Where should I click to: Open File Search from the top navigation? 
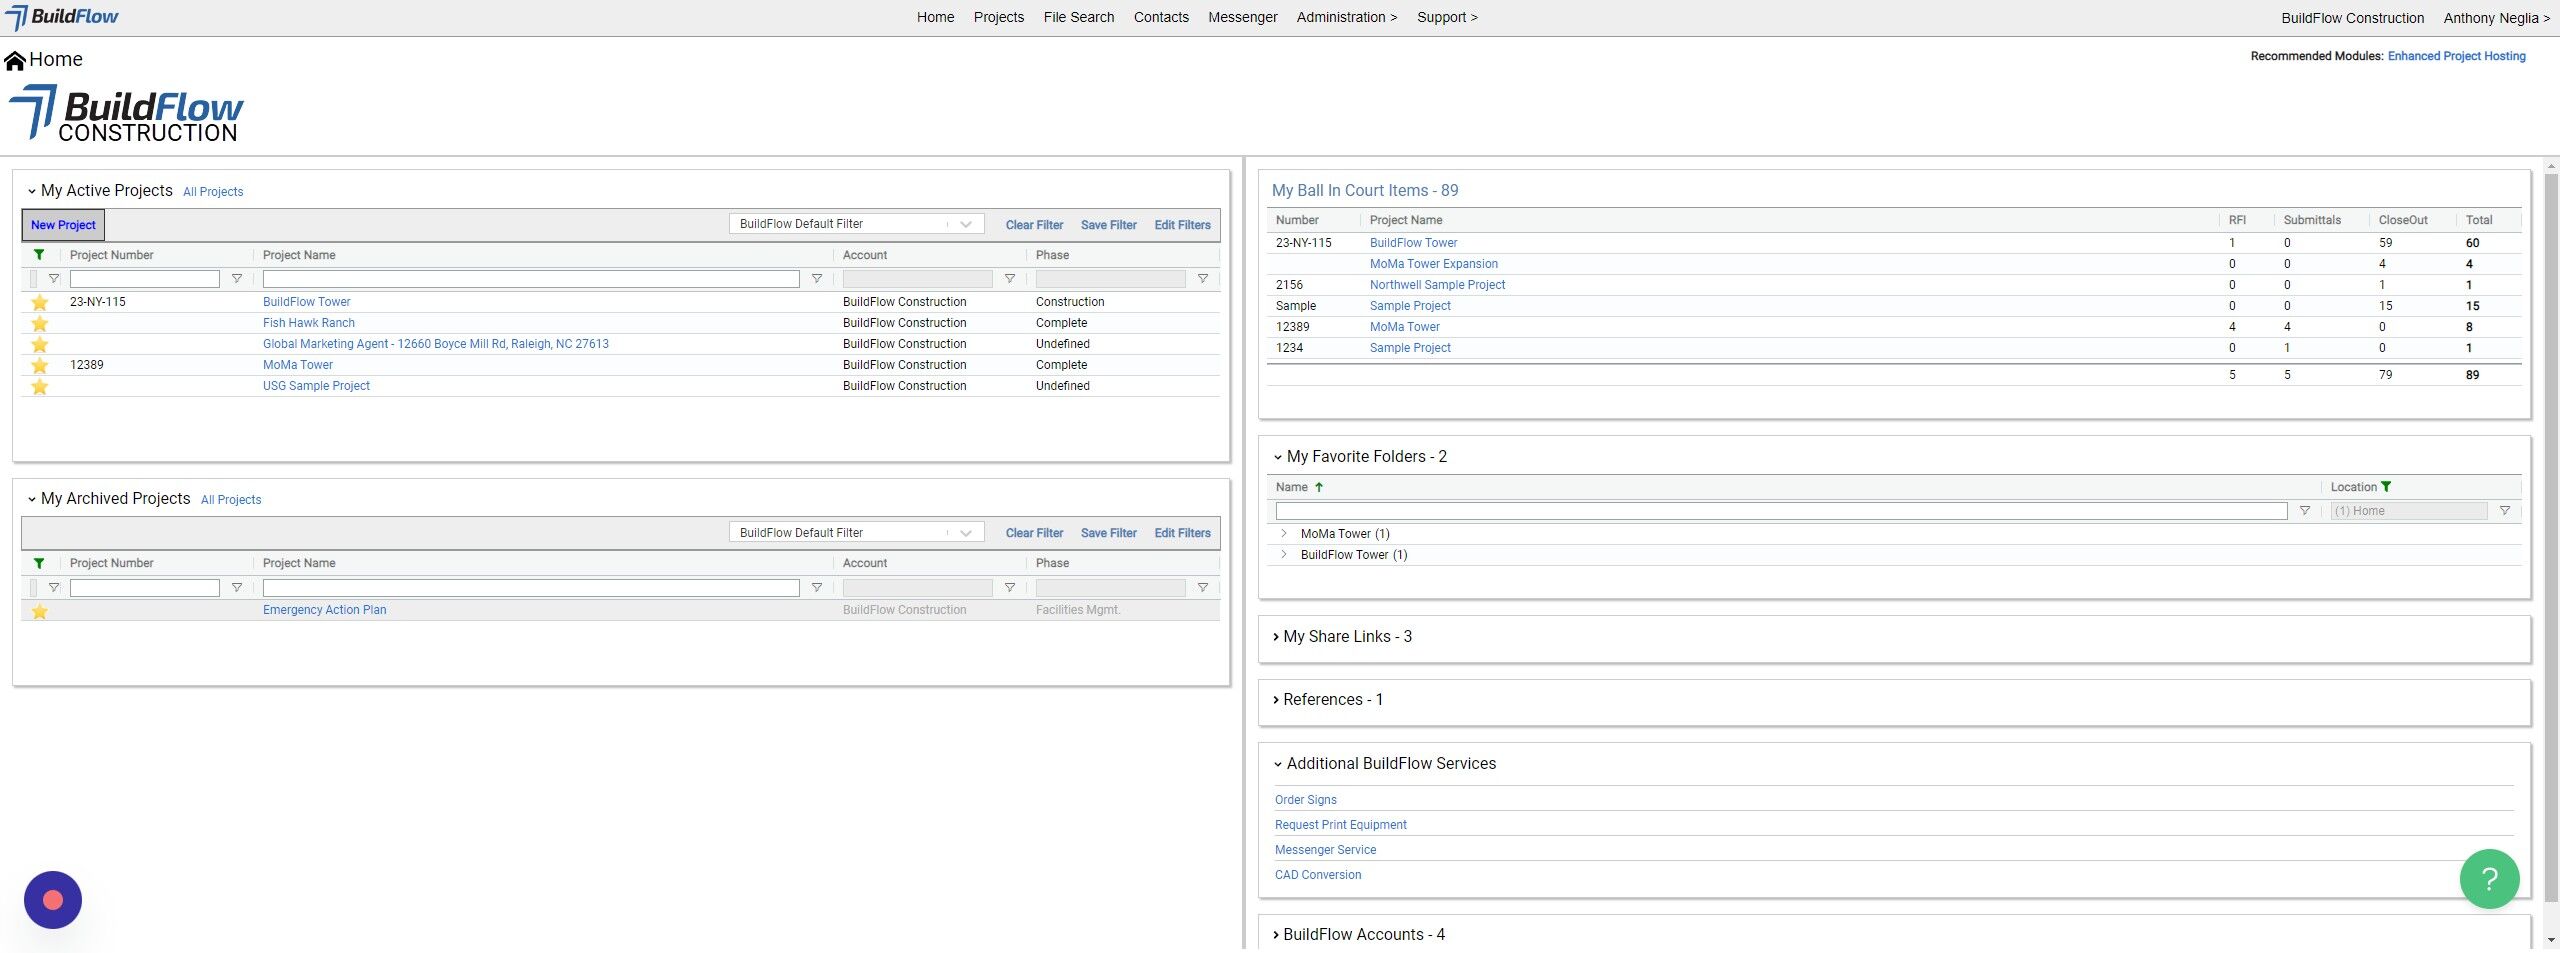1078,17
